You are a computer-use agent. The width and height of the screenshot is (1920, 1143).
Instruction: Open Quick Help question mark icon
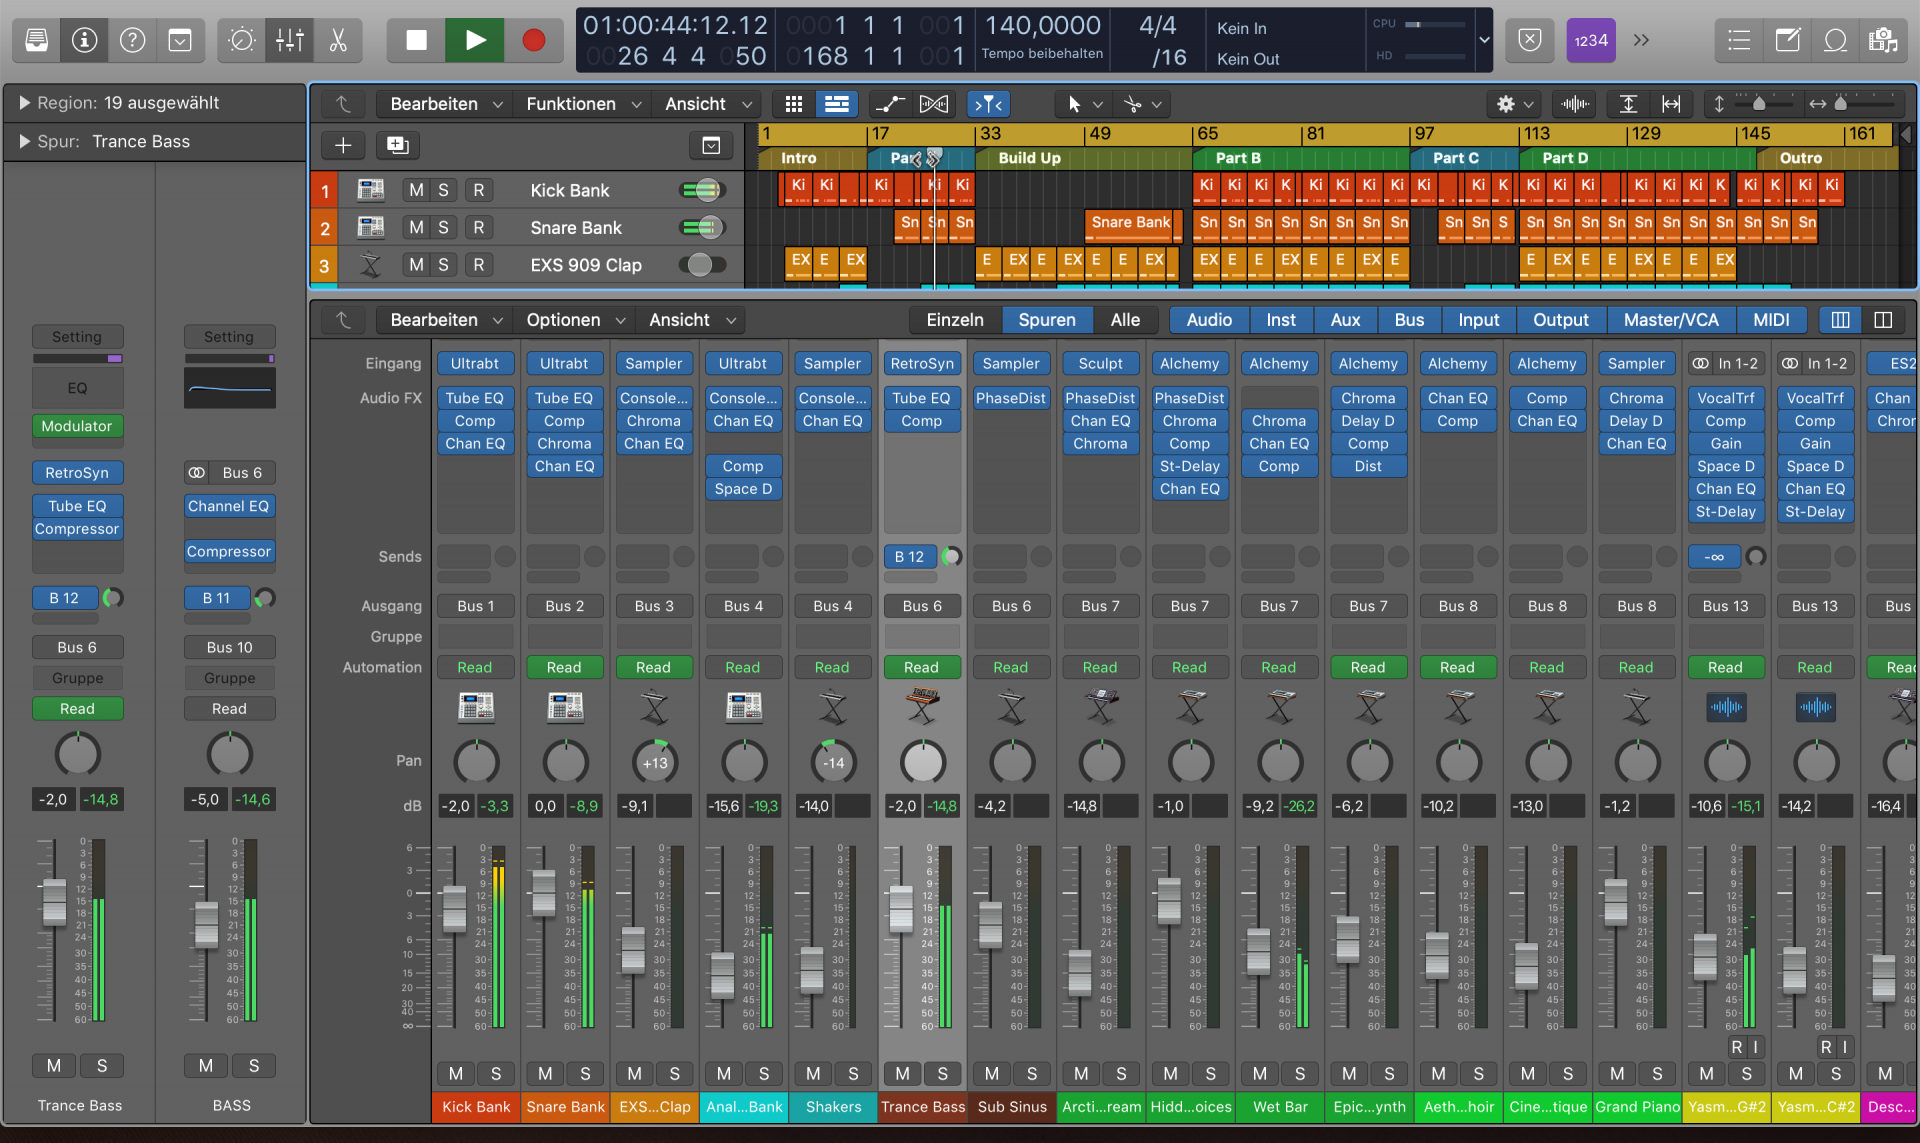tap(132, 40)
